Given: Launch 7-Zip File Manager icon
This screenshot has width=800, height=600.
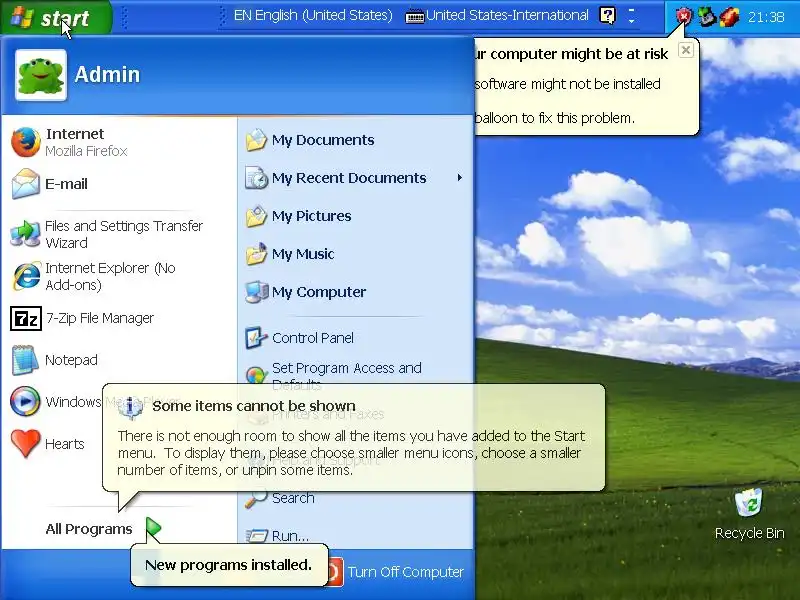Looking at the screenshot, I should [26, 318].
